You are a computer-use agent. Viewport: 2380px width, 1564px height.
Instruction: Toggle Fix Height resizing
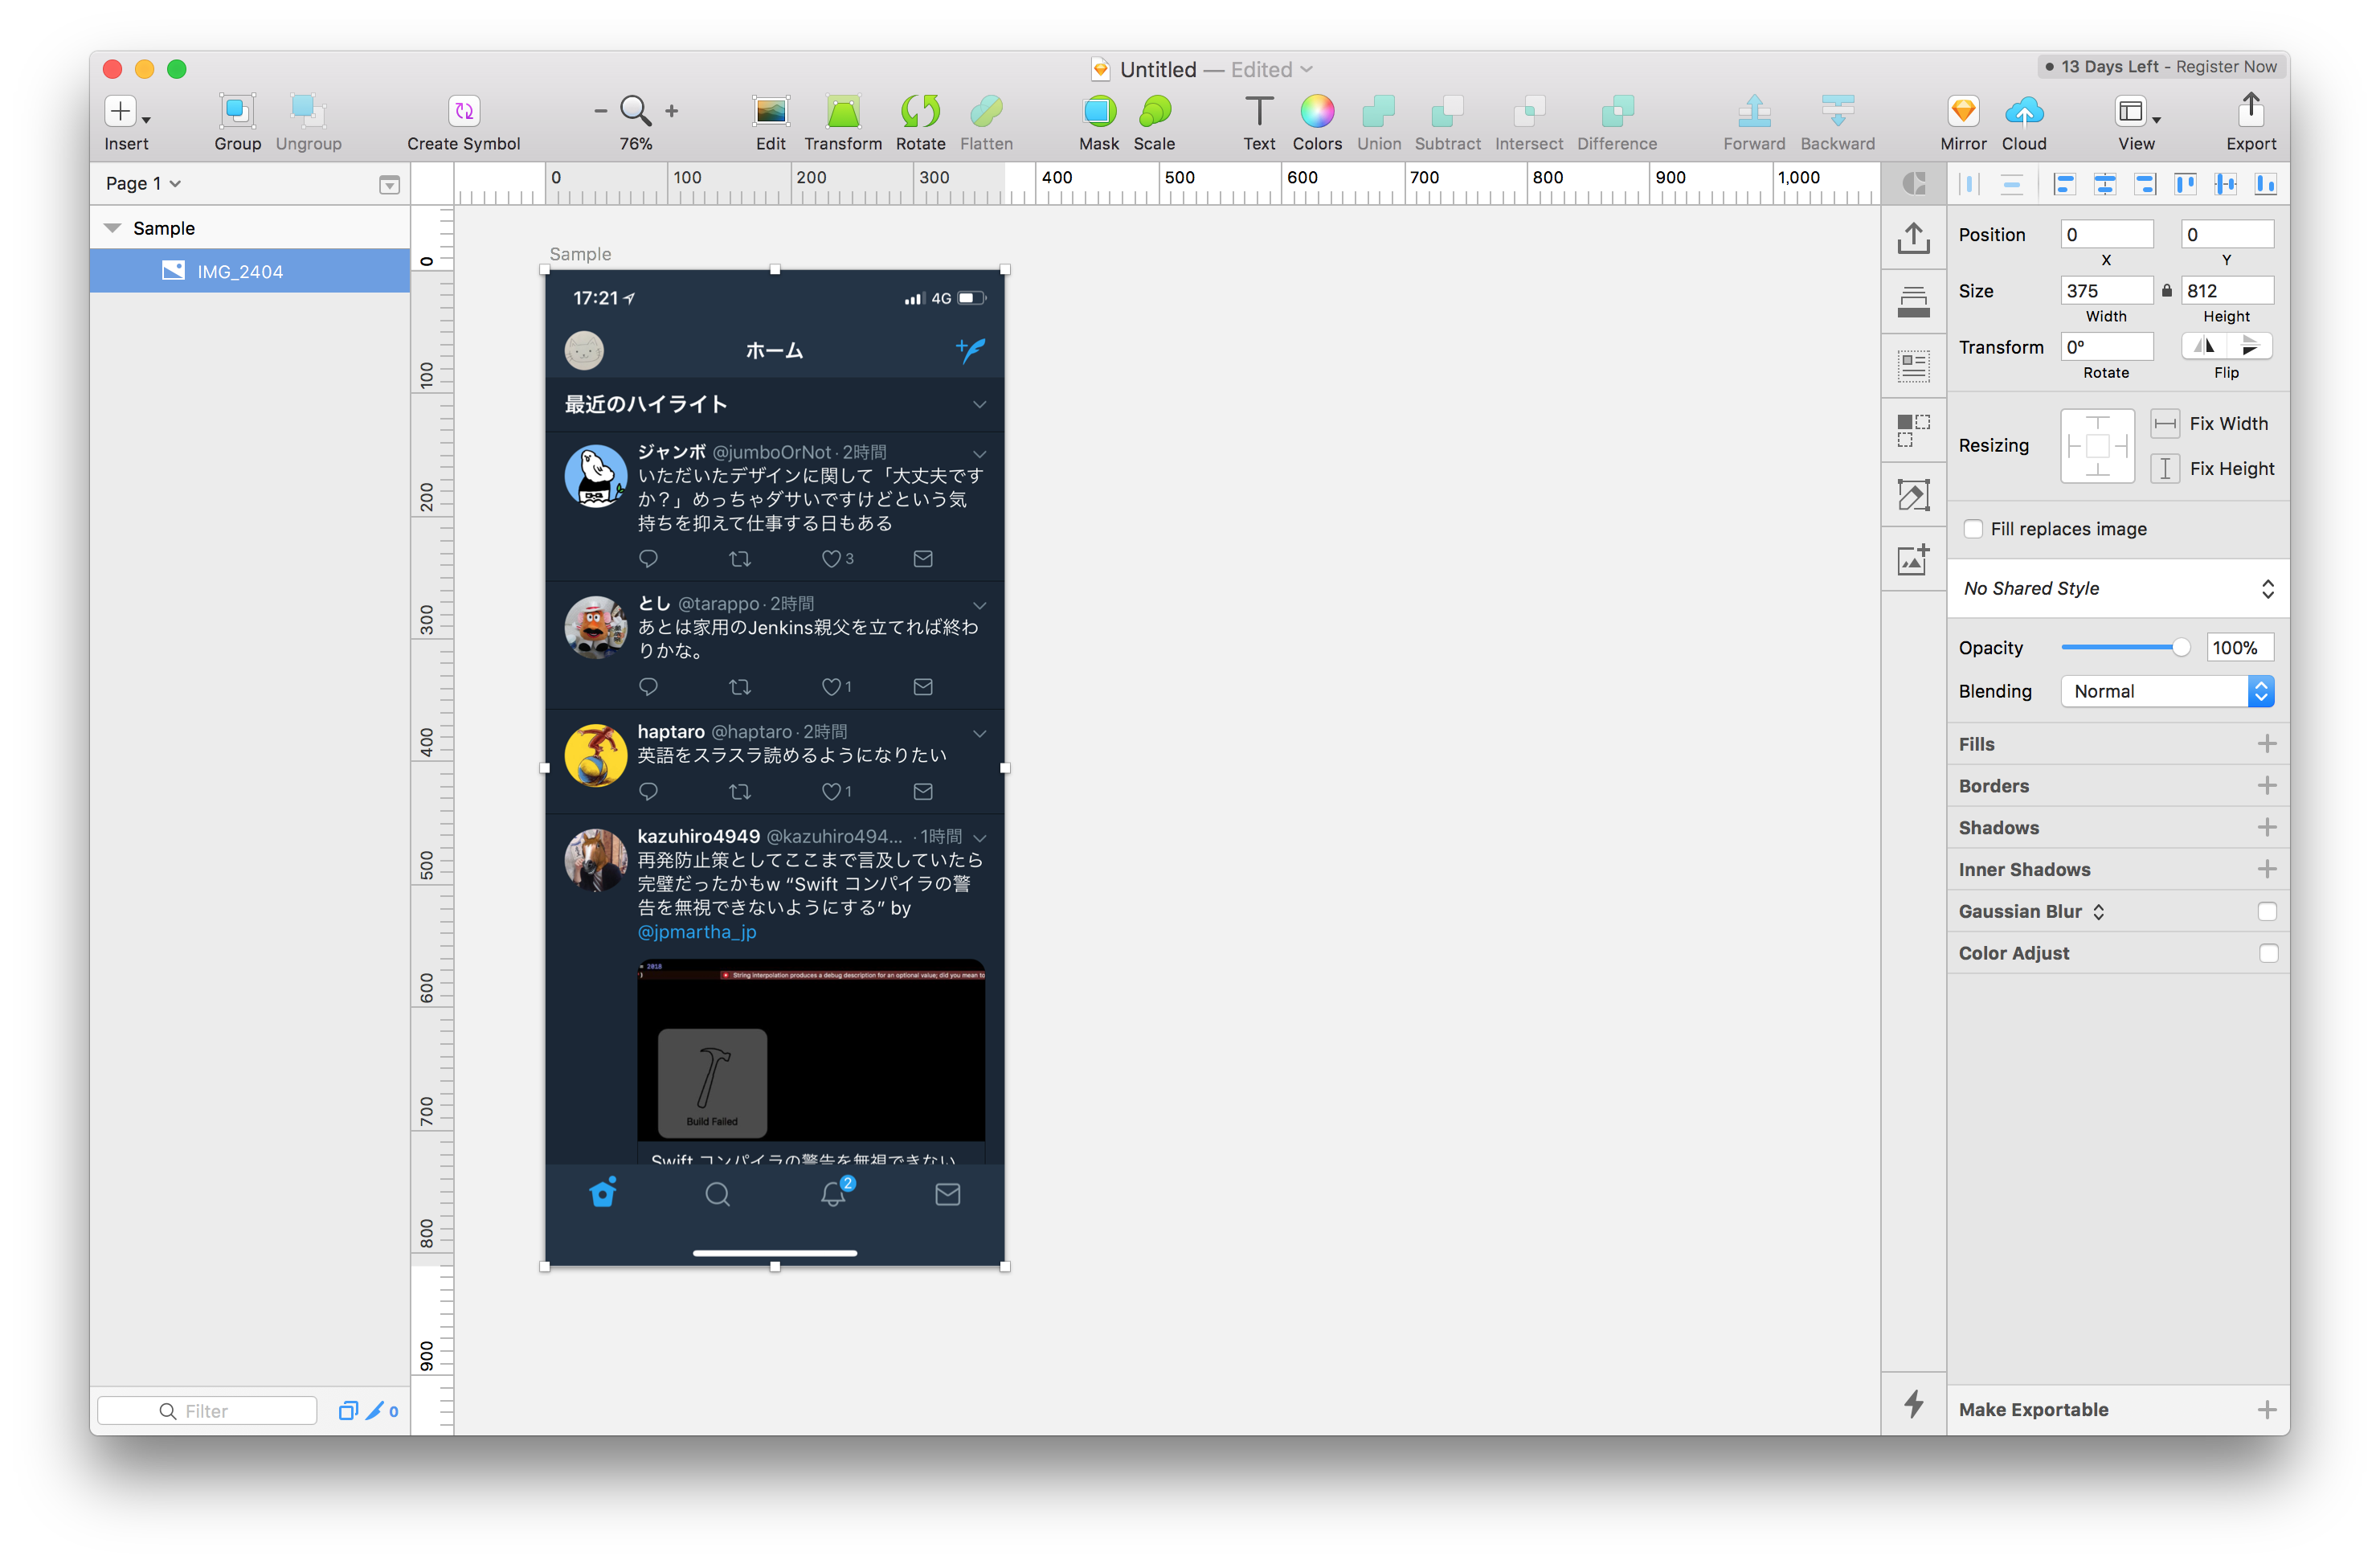(x=2165, y=469)
